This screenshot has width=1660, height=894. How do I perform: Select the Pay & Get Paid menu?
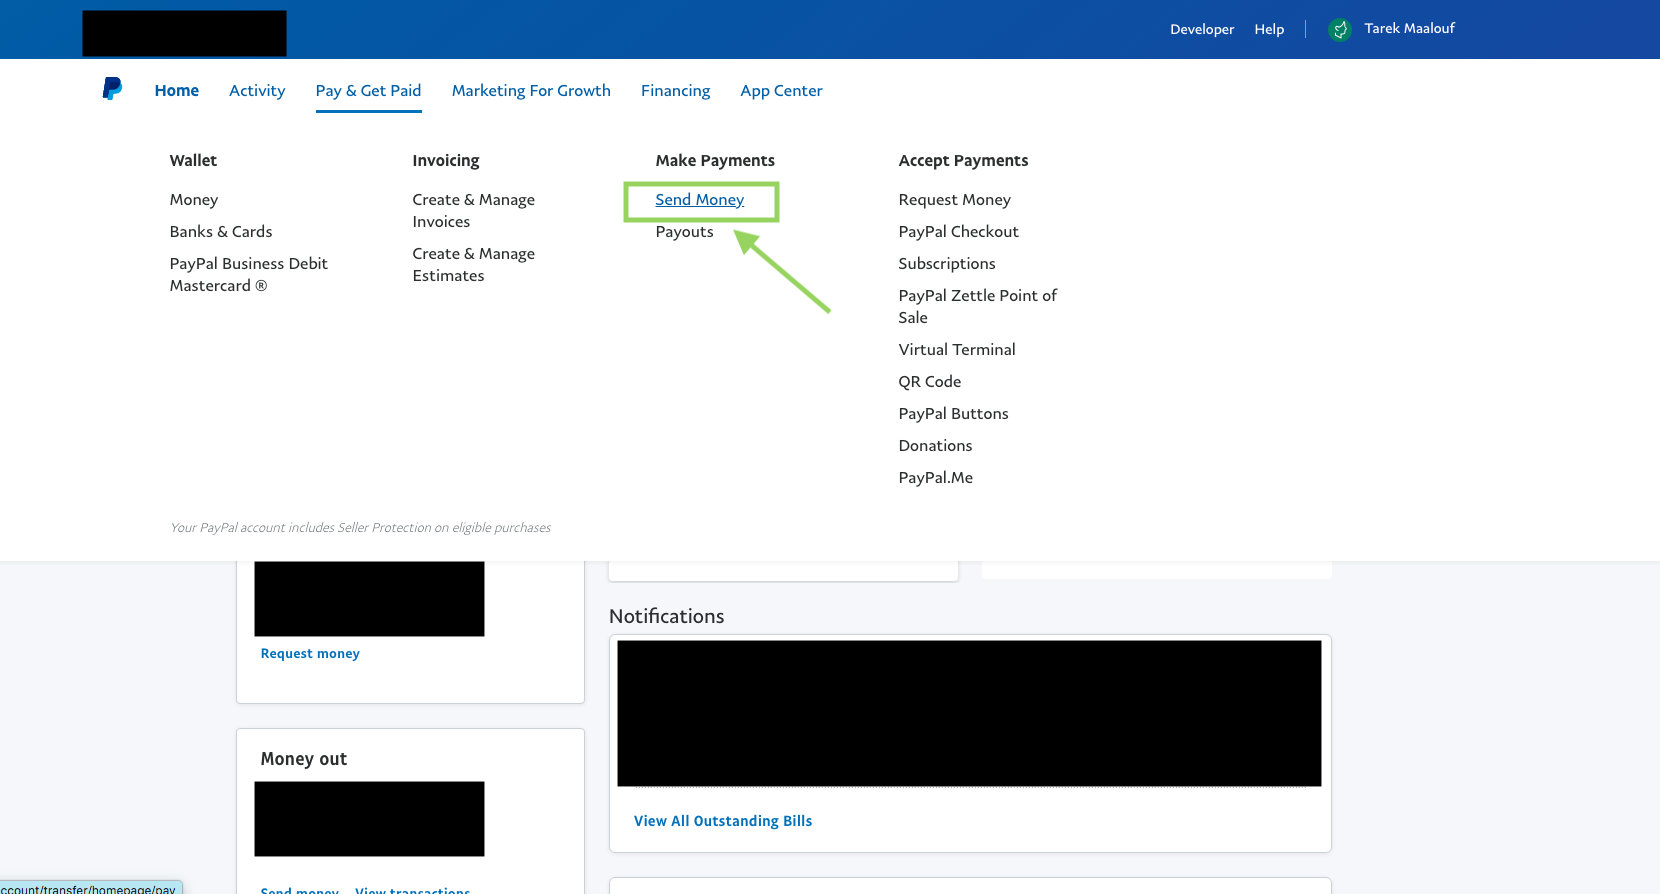[369, 90]
